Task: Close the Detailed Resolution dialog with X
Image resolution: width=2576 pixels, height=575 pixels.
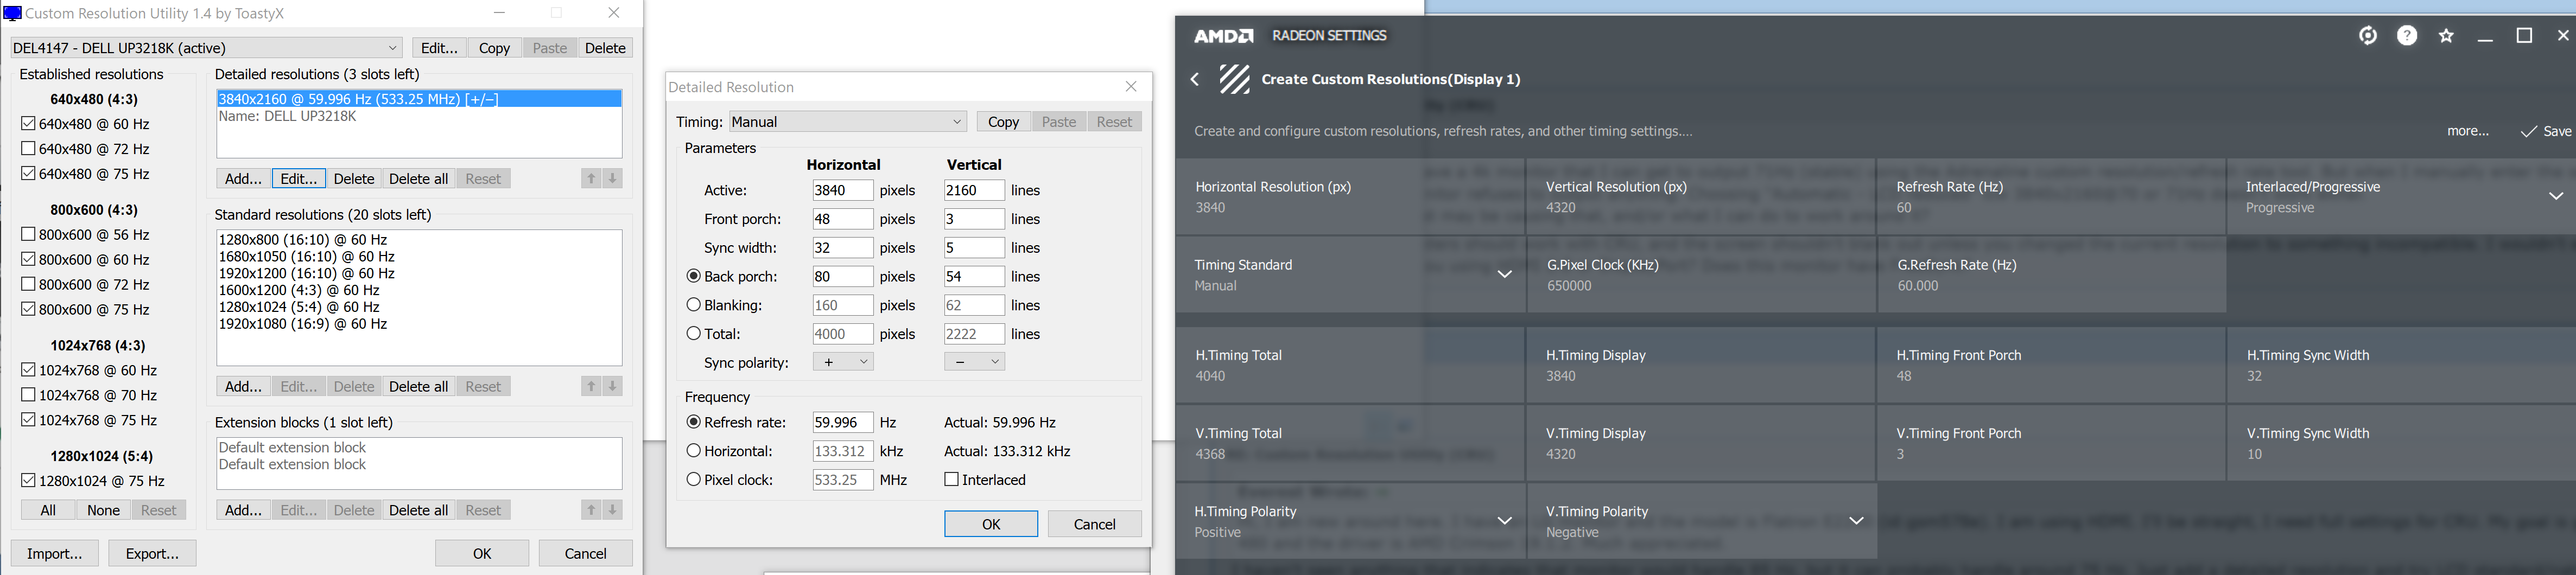Action: coord(1131,87)
